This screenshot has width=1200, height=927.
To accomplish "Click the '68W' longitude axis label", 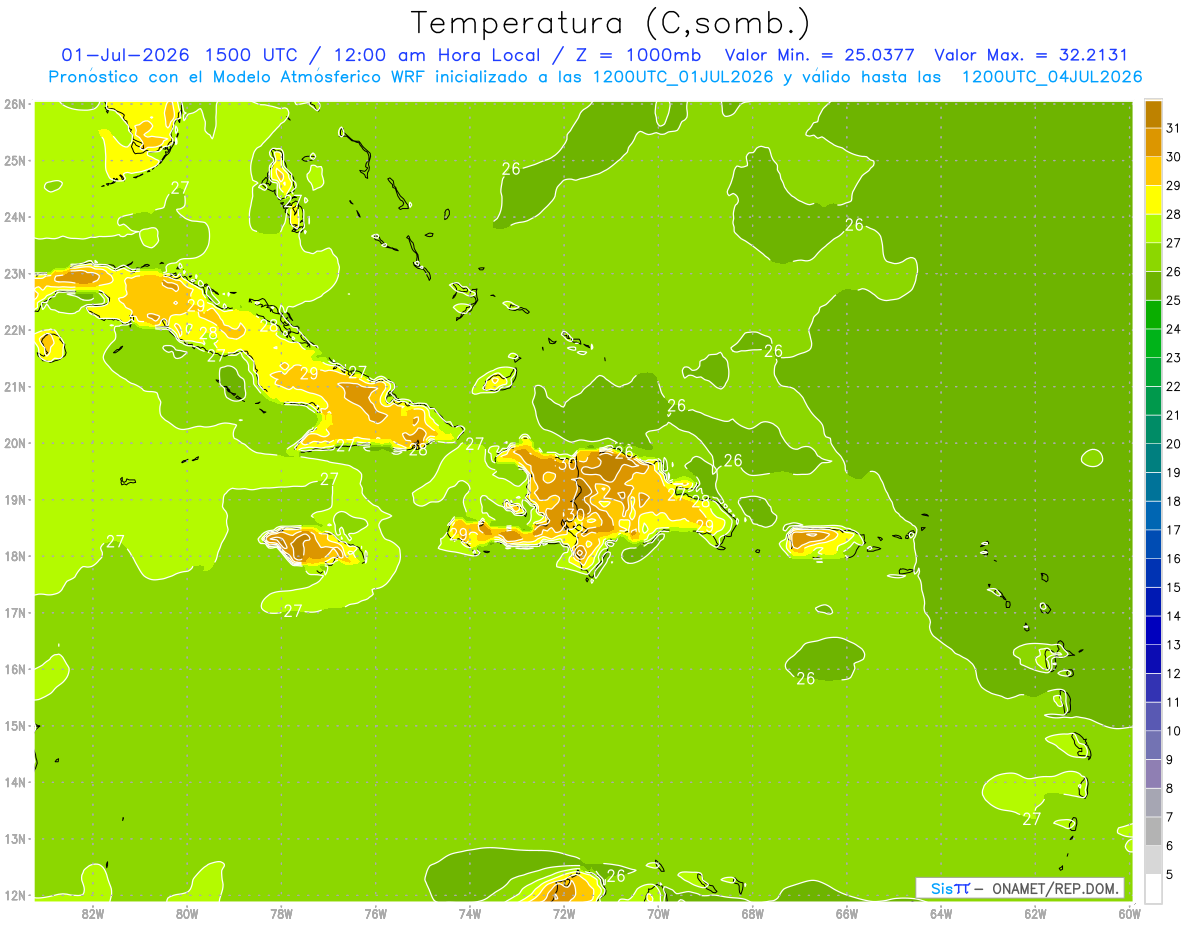I will pyautogui.click(x=753, y=913).
